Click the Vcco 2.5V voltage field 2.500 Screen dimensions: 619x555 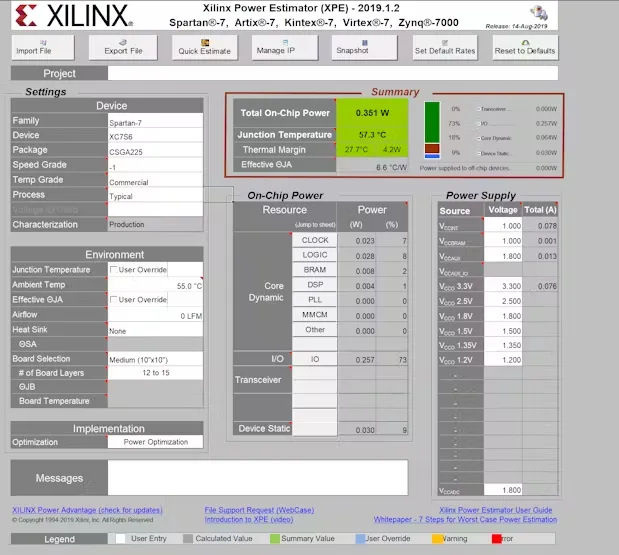503,300
